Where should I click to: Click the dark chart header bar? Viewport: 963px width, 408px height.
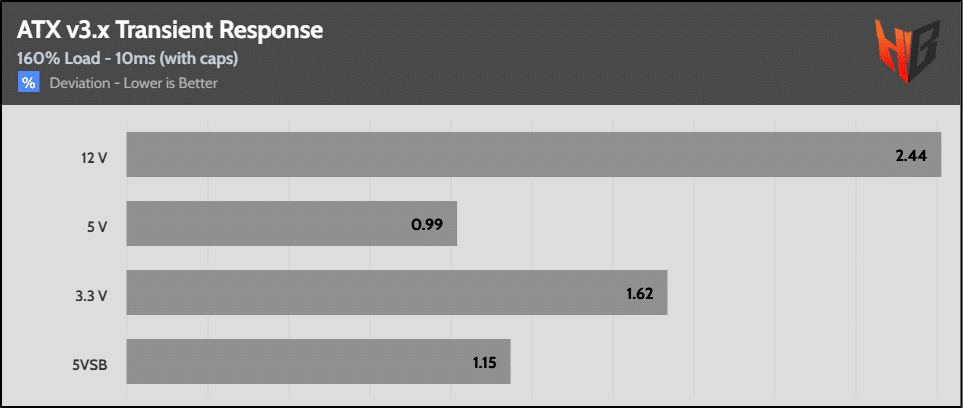pyautogui.click(x=482, y=53)
